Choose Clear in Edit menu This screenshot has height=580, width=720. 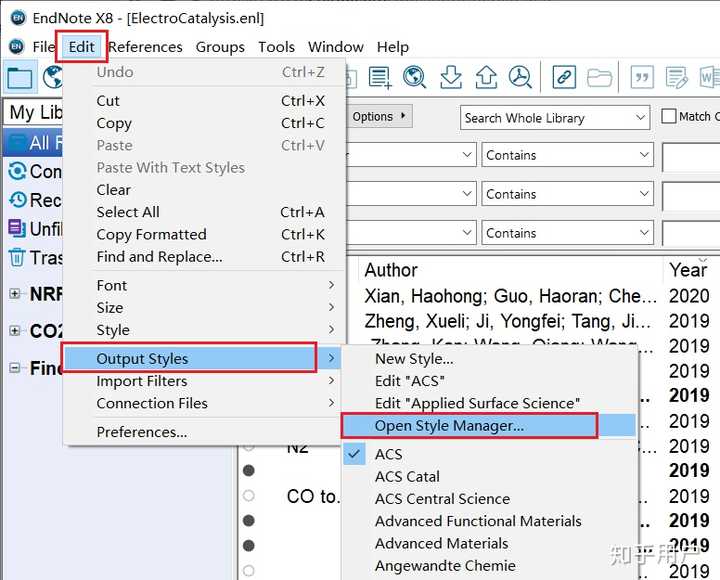coord(204,190)
